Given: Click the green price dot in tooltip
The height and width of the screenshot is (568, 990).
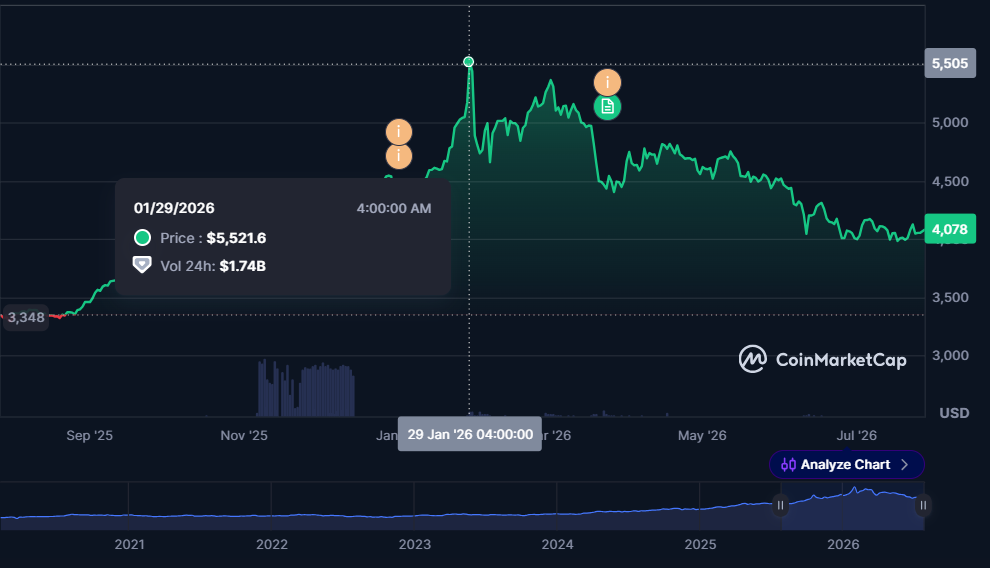Looking at the screenshot, I should pyautogui.click(x=142, y=237).
